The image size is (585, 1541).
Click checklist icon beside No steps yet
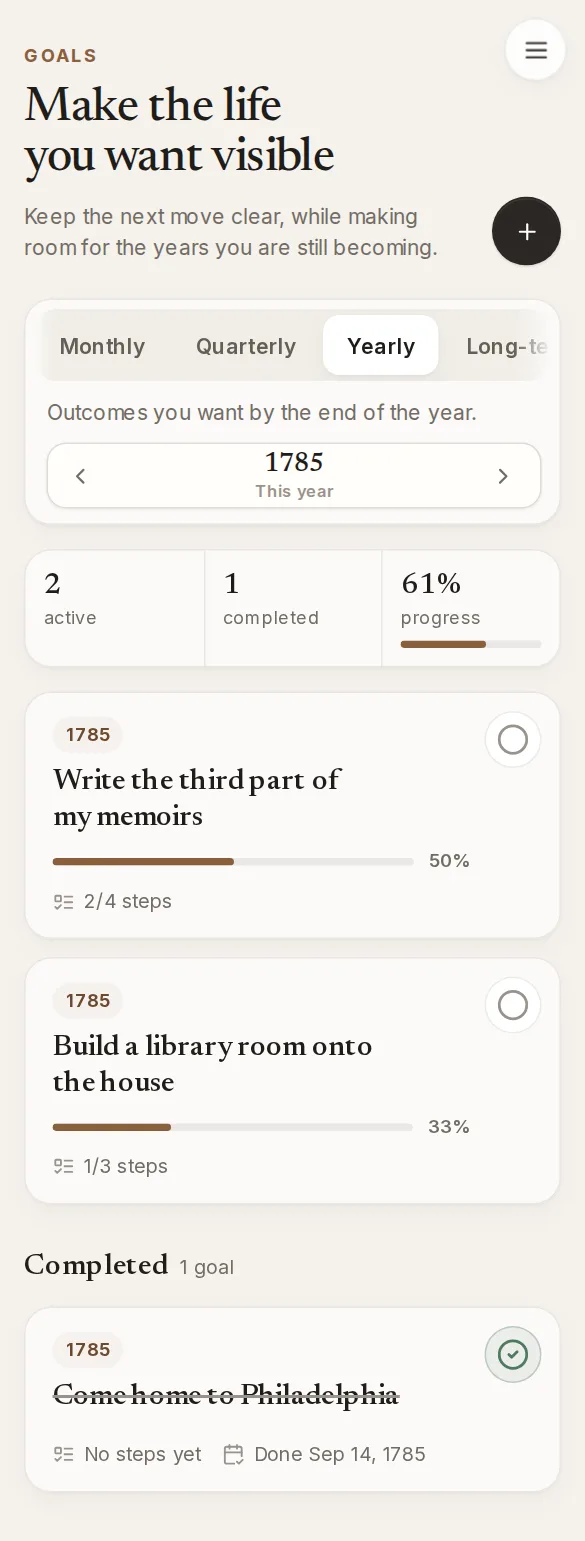64,1454
